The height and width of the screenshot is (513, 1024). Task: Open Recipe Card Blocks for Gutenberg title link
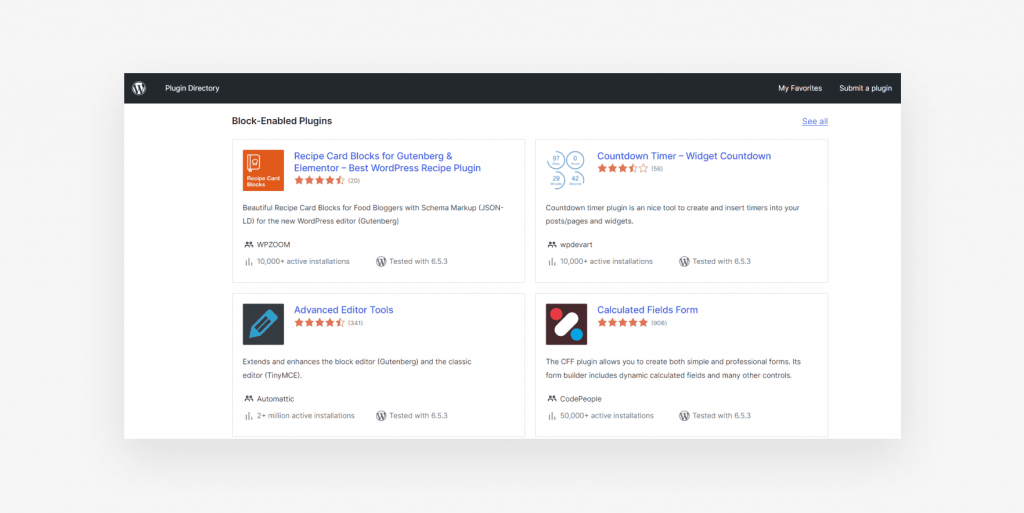pyautogui.click(x=387, y=162)
